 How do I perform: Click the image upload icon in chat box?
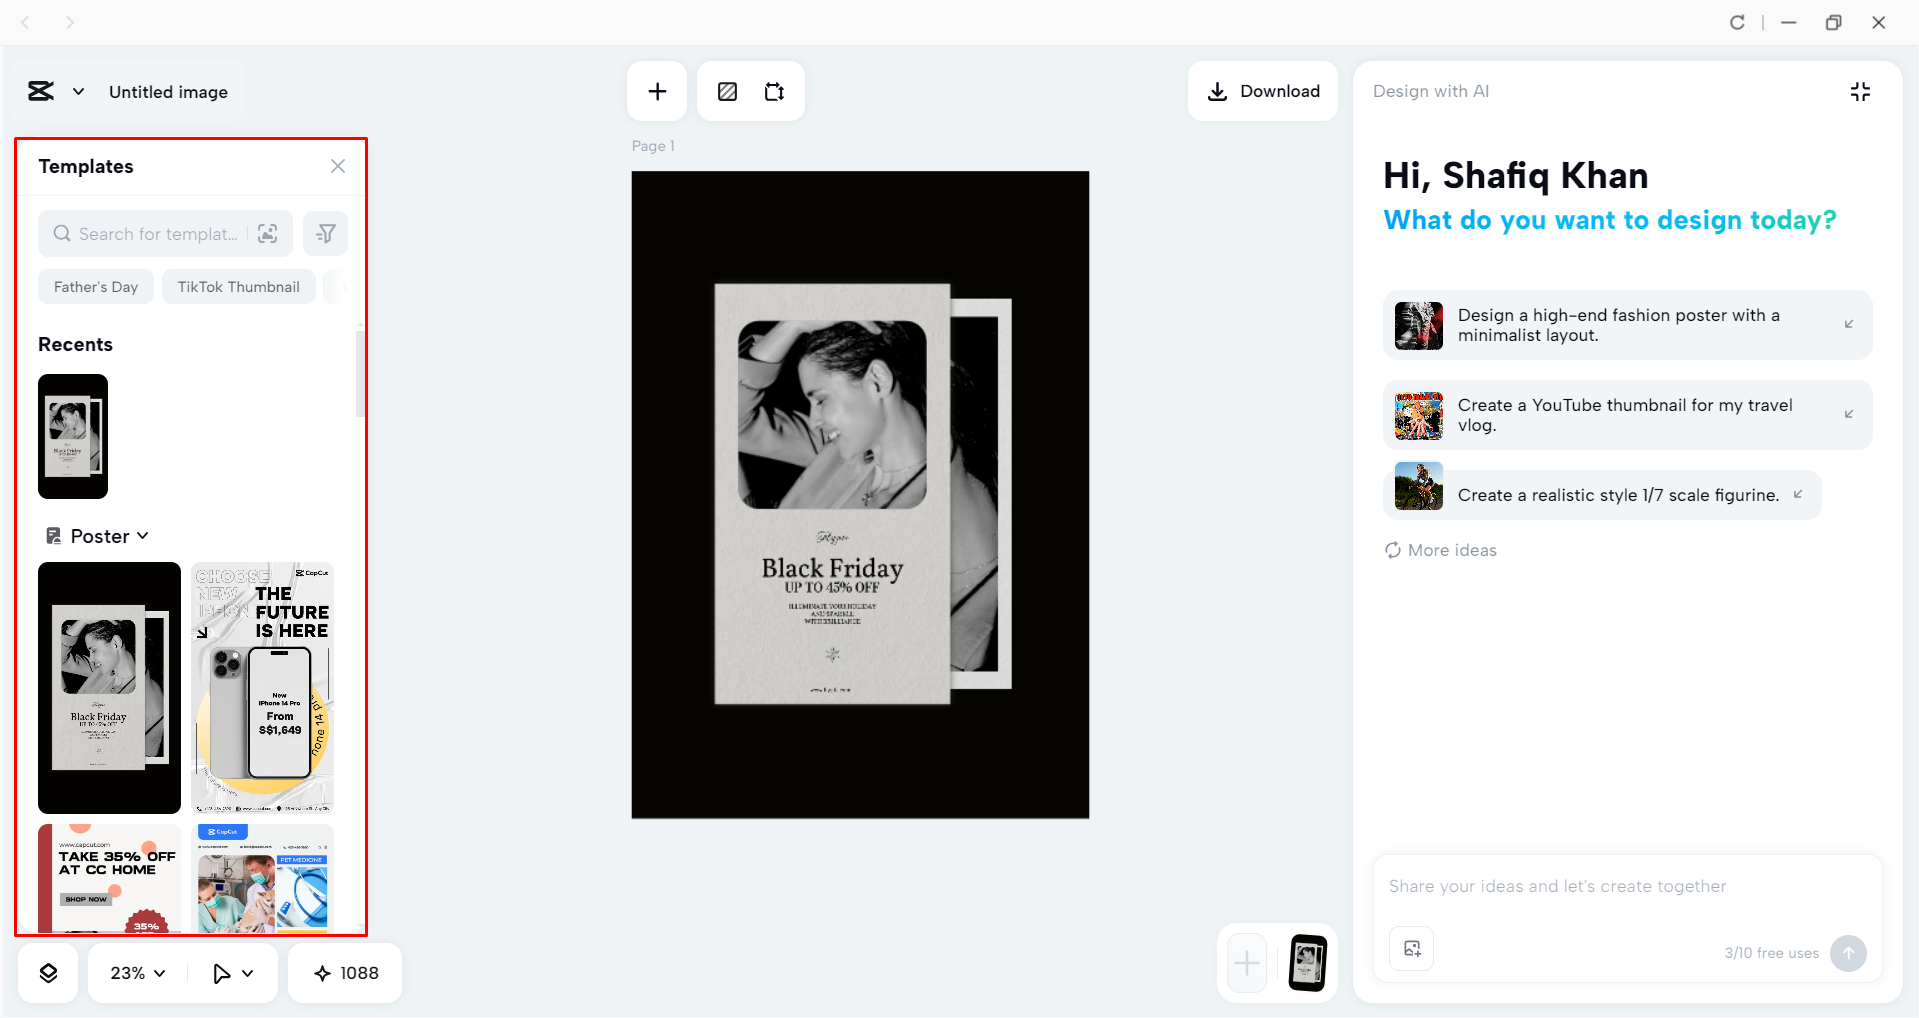[1410, 948]
